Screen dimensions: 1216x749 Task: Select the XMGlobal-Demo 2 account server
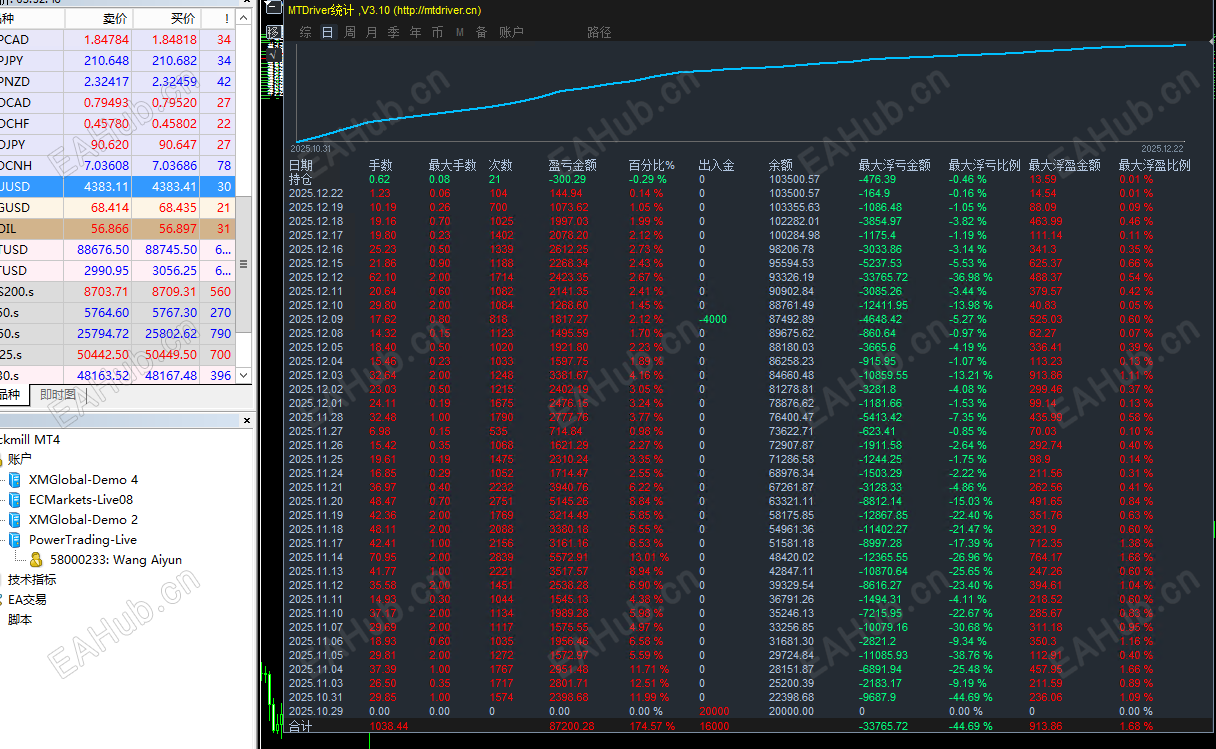[x=83, y=520]
